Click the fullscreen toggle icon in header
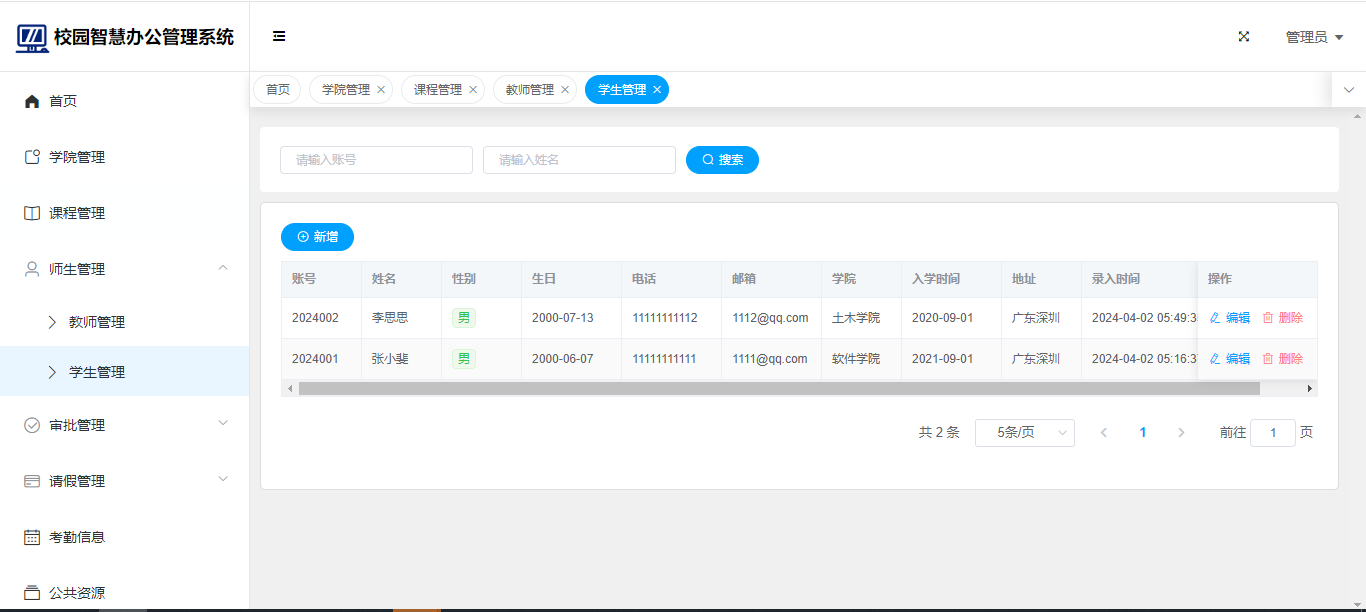 coord(1244,37)
